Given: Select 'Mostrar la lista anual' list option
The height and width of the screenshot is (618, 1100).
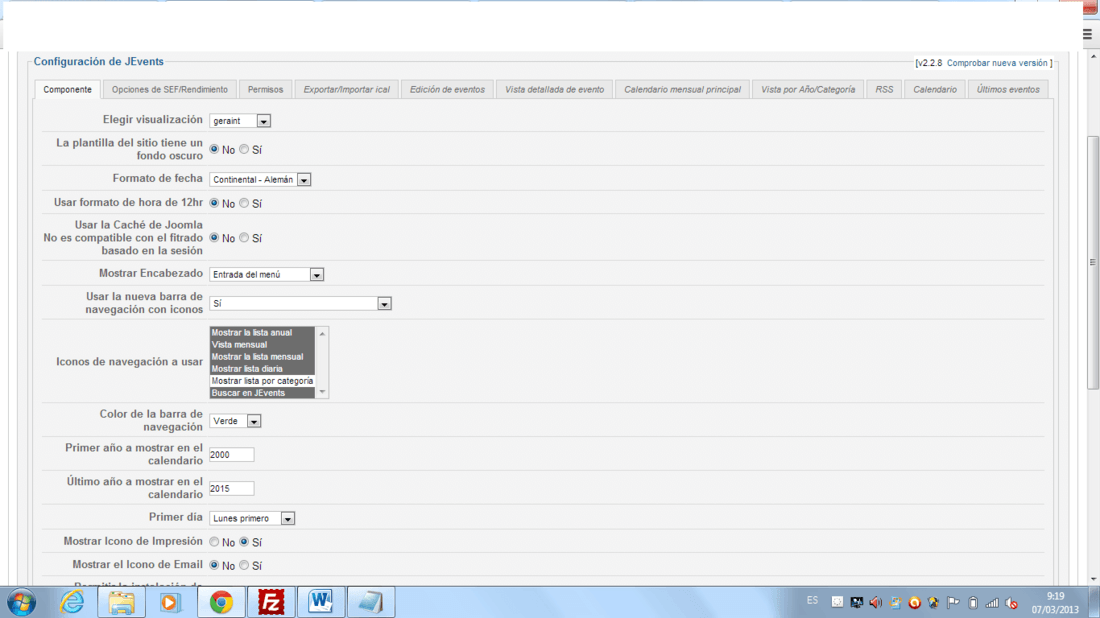Looking at the screenshot, I should point(262,332).
